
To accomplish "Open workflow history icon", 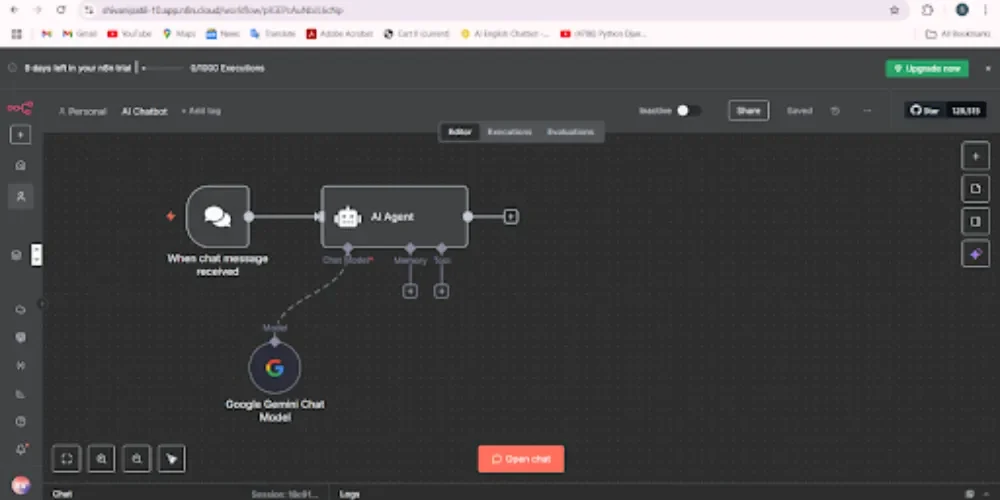I will click(835, 111).
